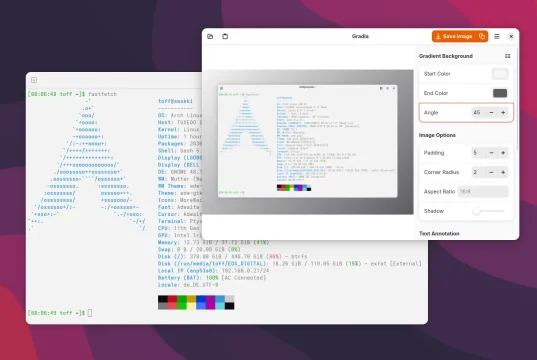The image size is (537, 360).
Task: Click the terminal prompt cursor
Action: click(90, 313)
